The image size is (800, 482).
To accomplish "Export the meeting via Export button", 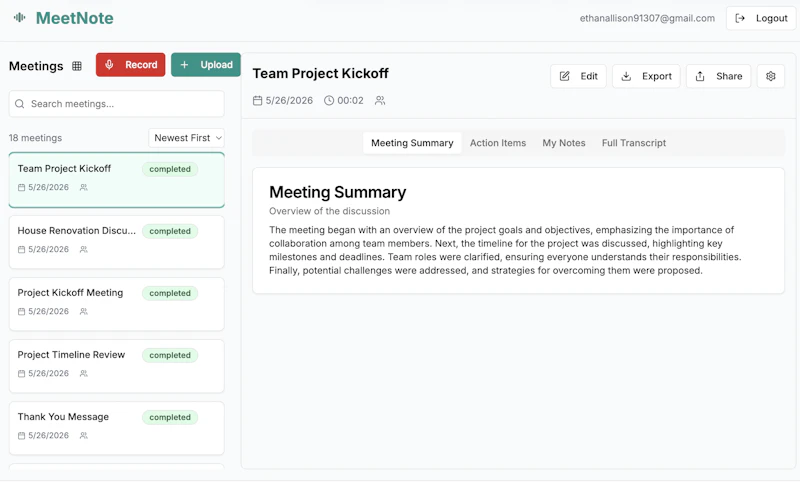I will click(646, 76).
